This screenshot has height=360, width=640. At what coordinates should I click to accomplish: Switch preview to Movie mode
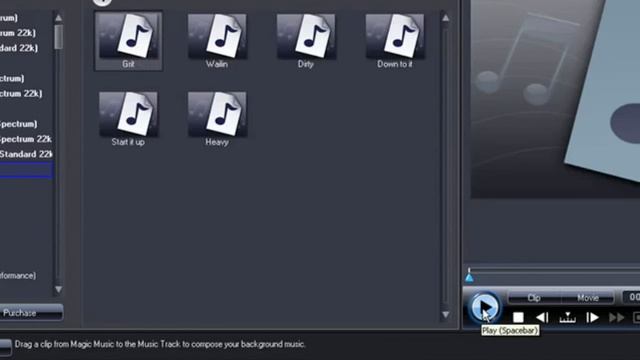point(588,298)
